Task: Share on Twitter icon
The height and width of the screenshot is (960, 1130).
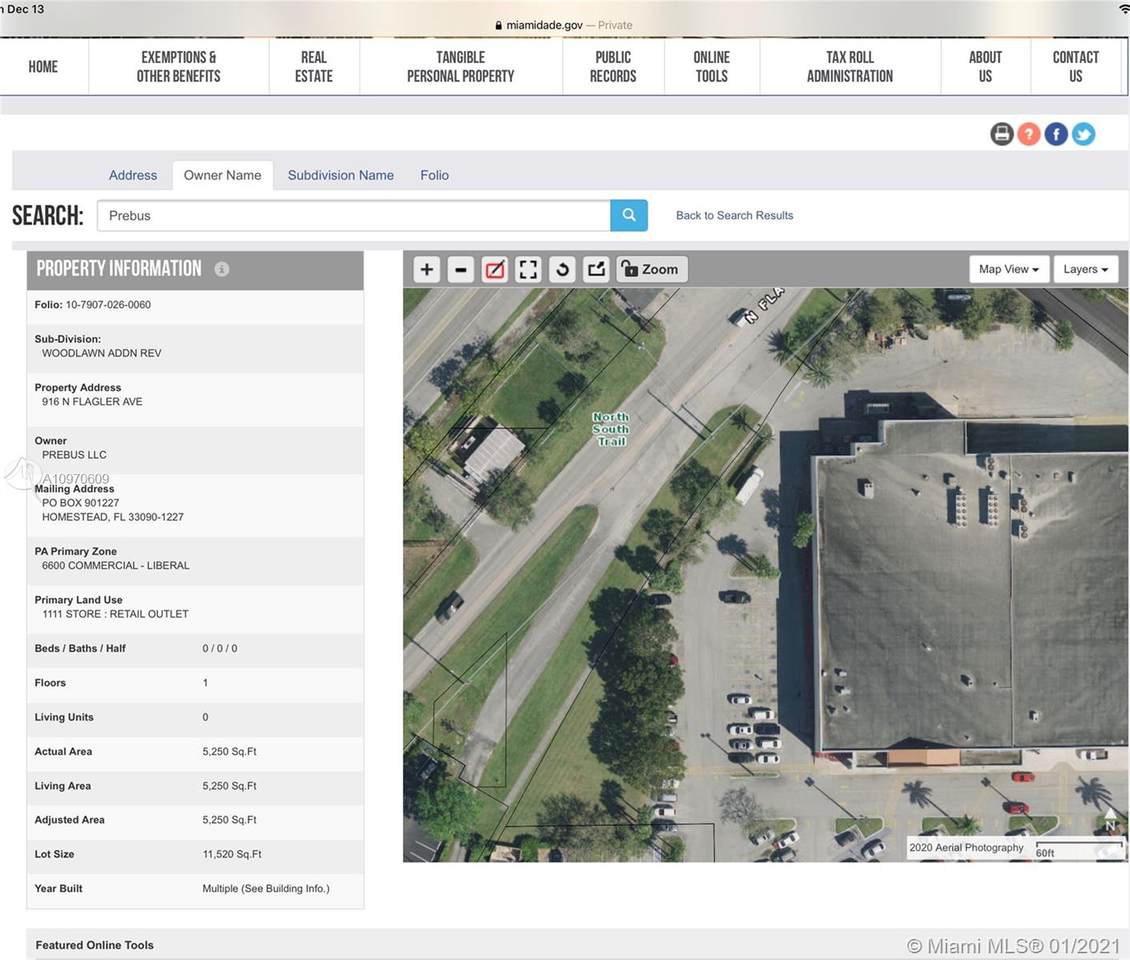Action: (x=1083, y=134)
